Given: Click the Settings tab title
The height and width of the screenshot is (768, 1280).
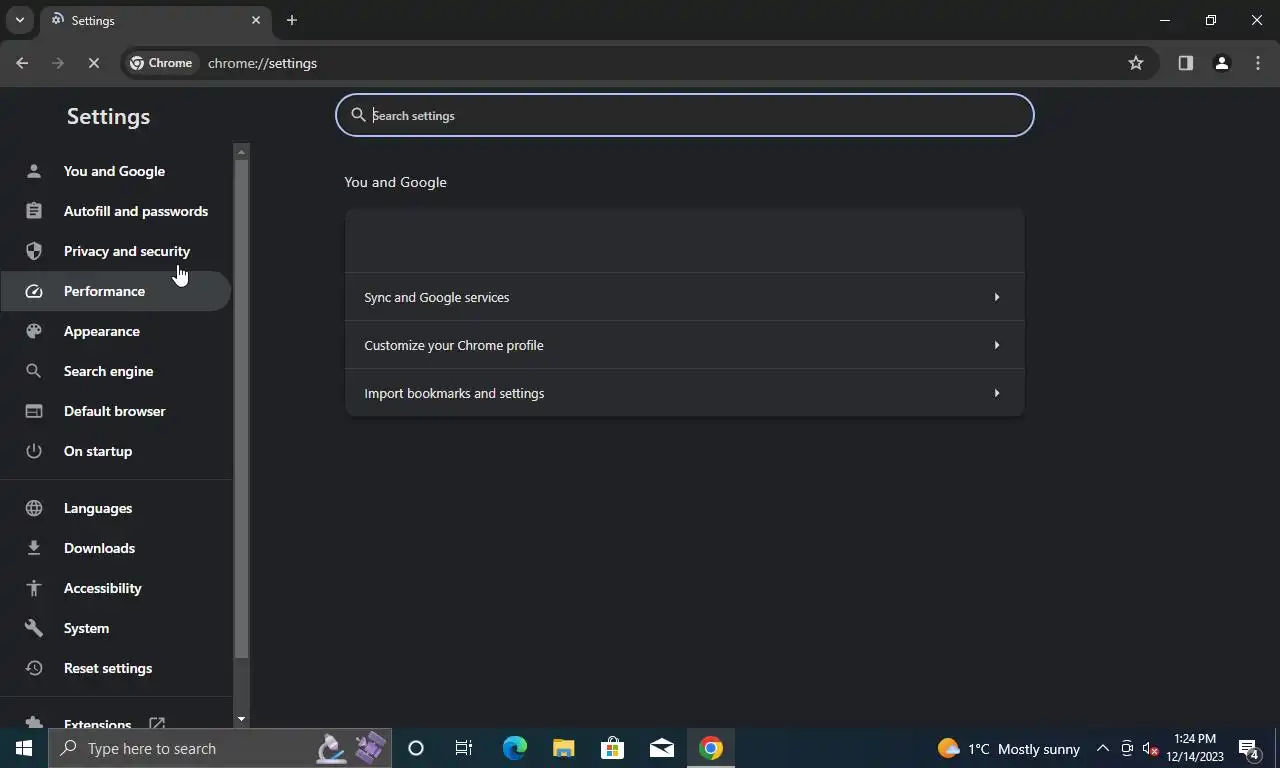Looking at the screenshot, I should pyautogui.click(x=93, y=20).
